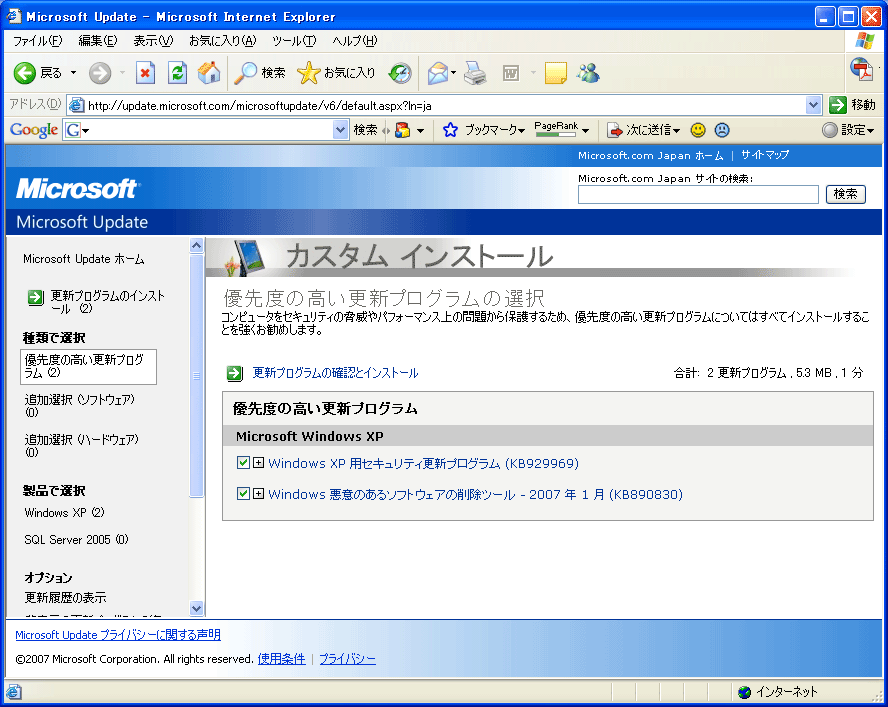Screen dimensions: 888x707
Task: Open the Windows XP 用セキュリティ更新プログラム KB929969 link
Action: coord(424,463)
